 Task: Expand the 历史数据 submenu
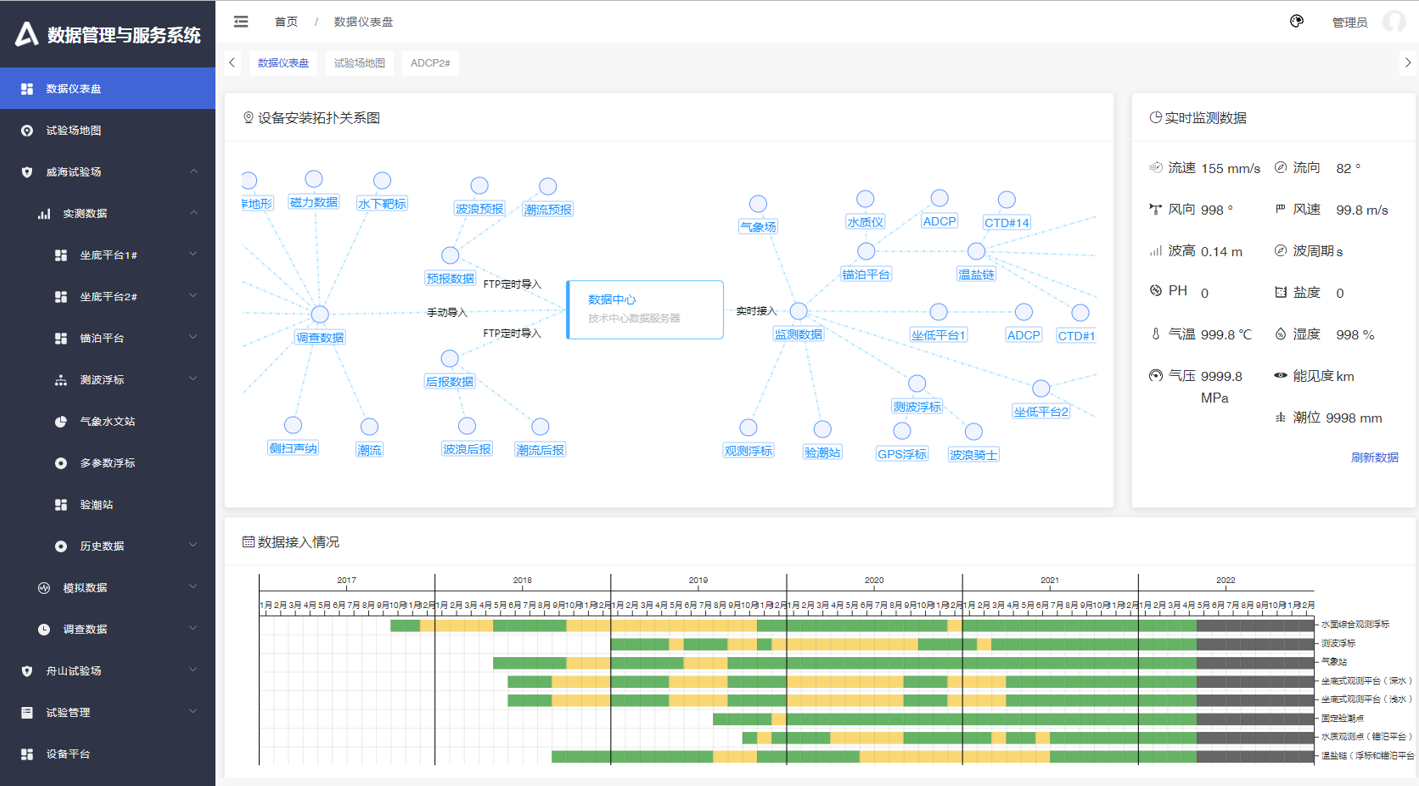pos(193,546)
